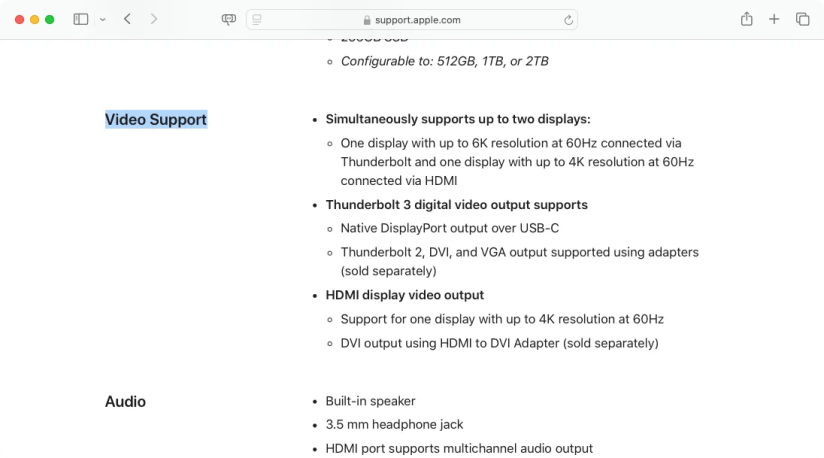Viewport: 824px width, 458px height.
Task: Open a new tab with plus button
Action: tap(774, 19)
